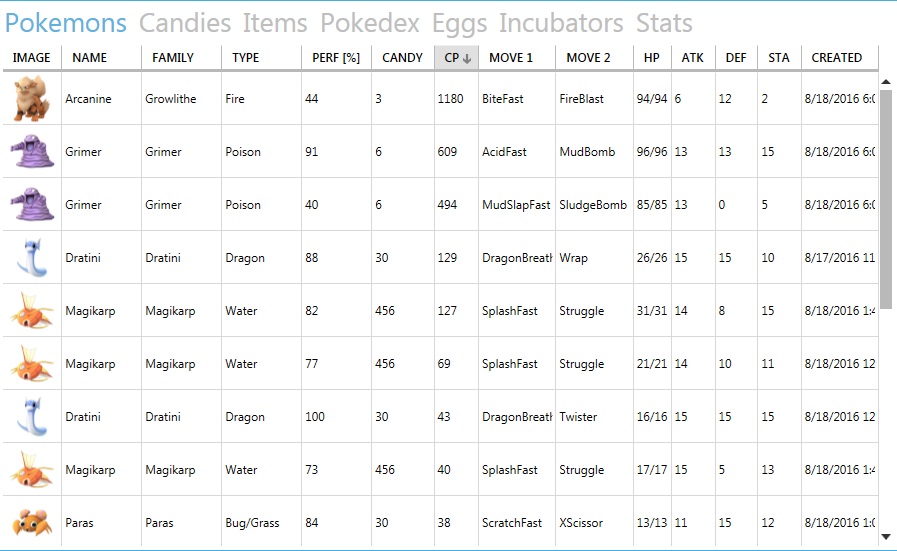Click the Grimer image with CP 609

pyautogui.click(x=32, y=152)
